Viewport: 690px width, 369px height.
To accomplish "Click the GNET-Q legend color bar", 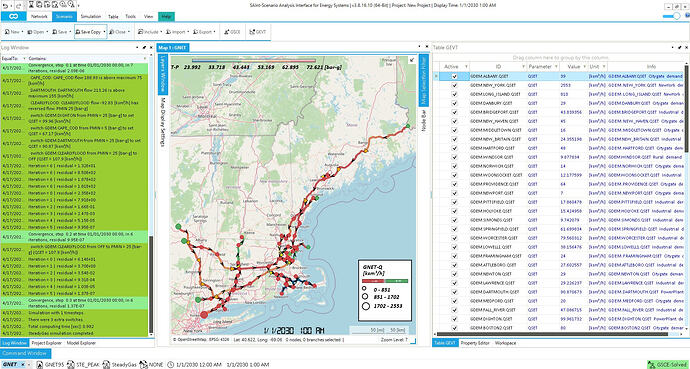I will [385, 281].
